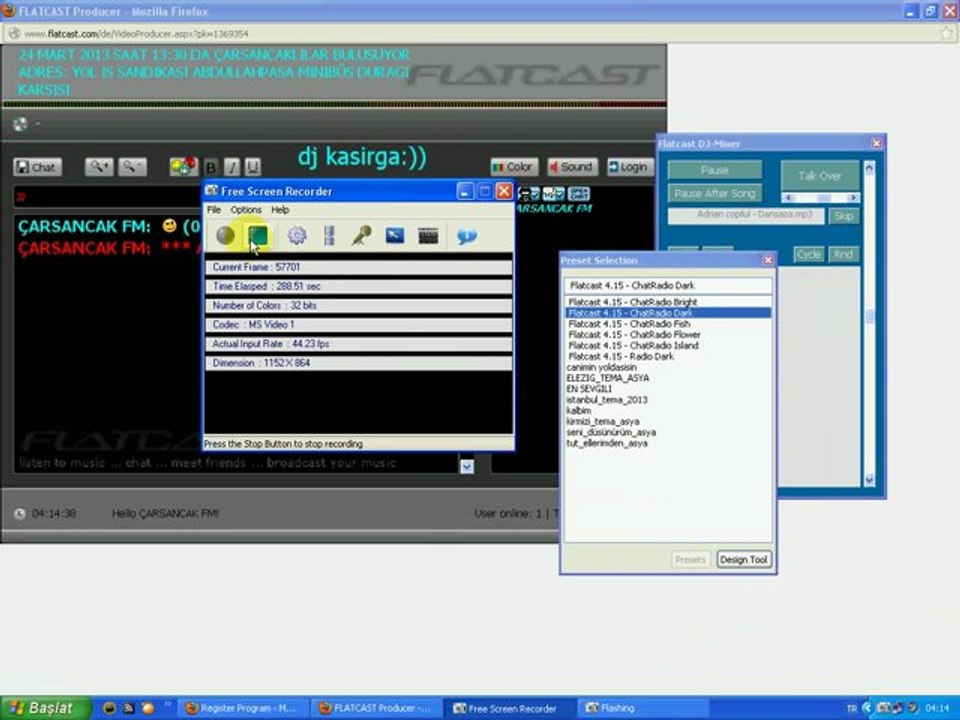The image size is (960, 720).
Task: Select Flatcast 4.15 - Radio Dark preset
Action: point(667,356)
